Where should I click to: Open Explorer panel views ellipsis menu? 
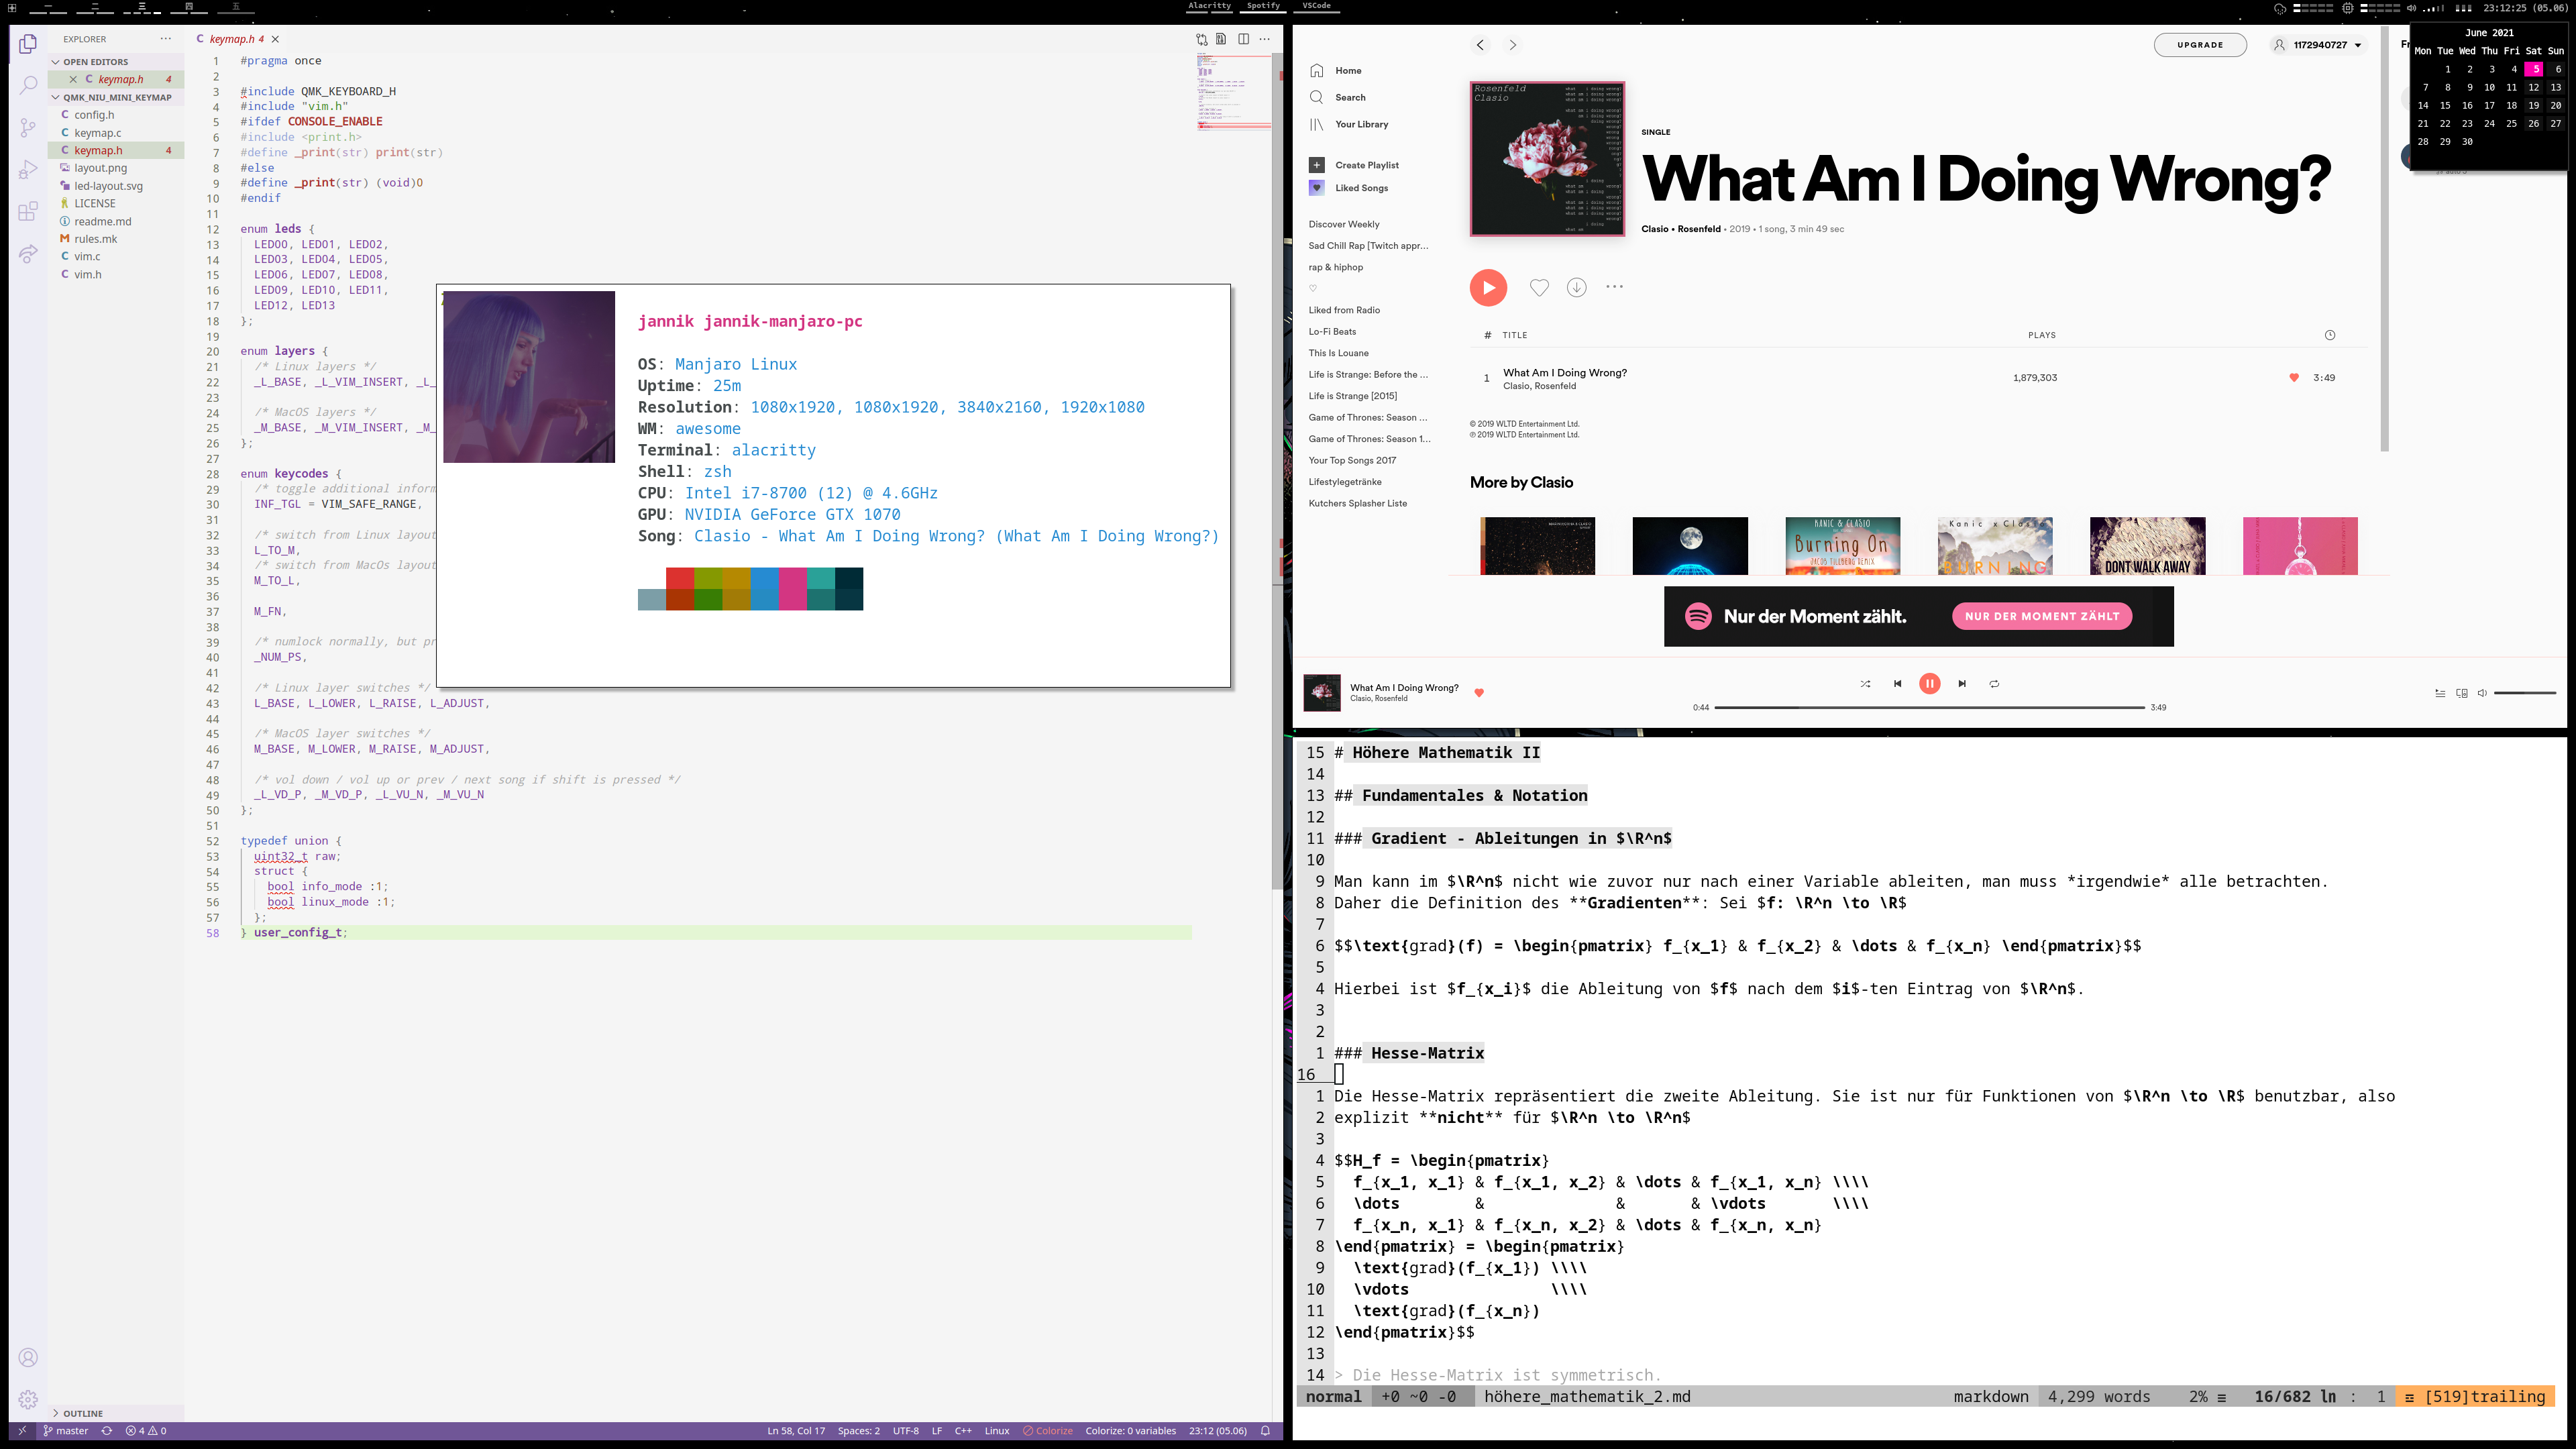point(166,39)
